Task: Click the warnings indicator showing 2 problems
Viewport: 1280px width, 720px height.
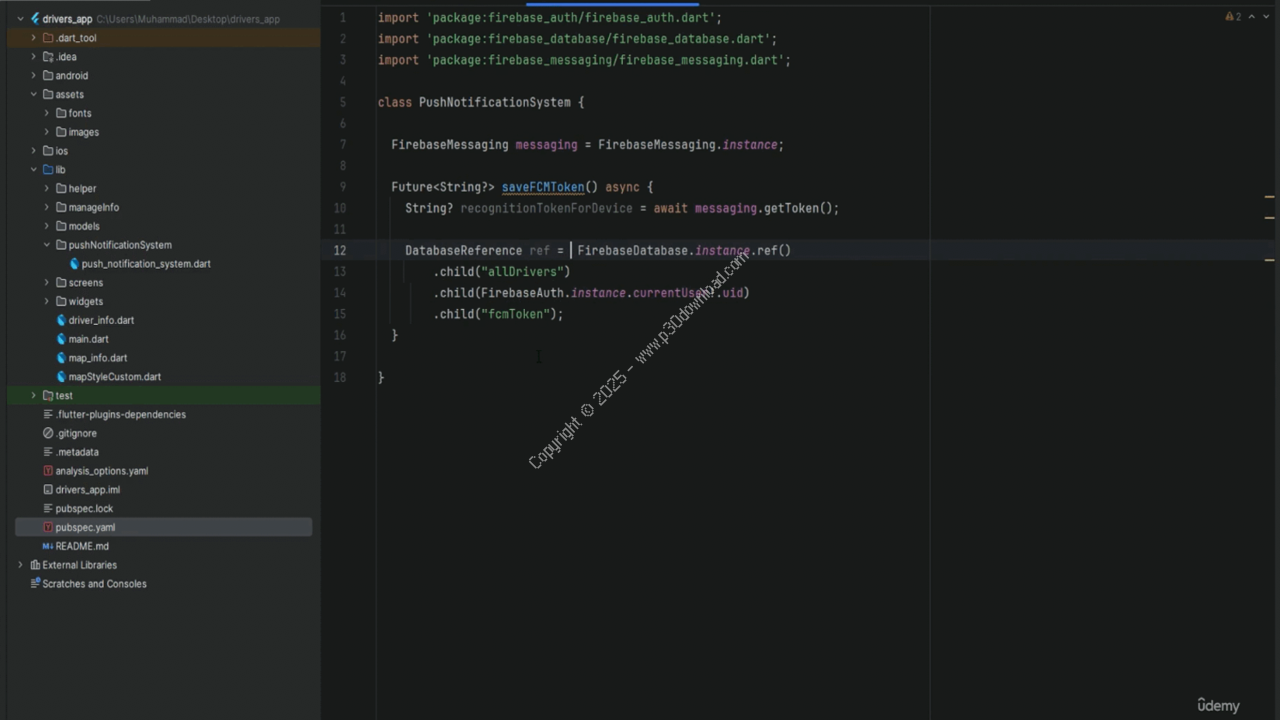Action: (1233, 17)
